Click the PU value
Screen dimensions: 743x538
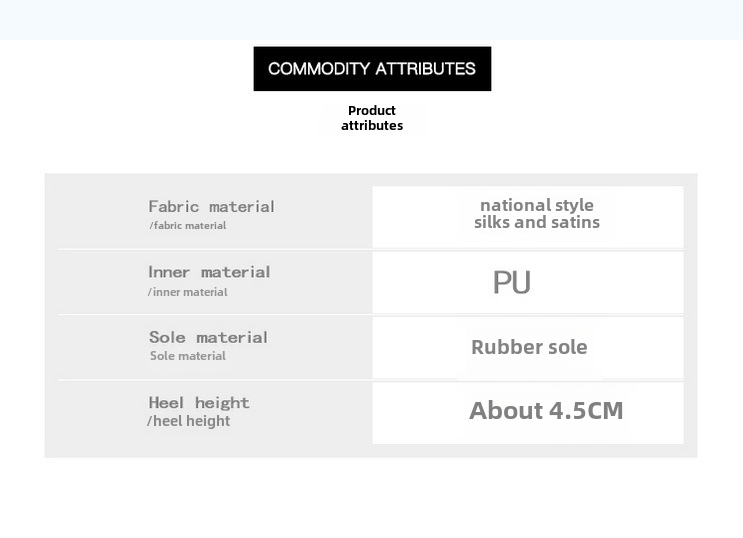[511, 283]
